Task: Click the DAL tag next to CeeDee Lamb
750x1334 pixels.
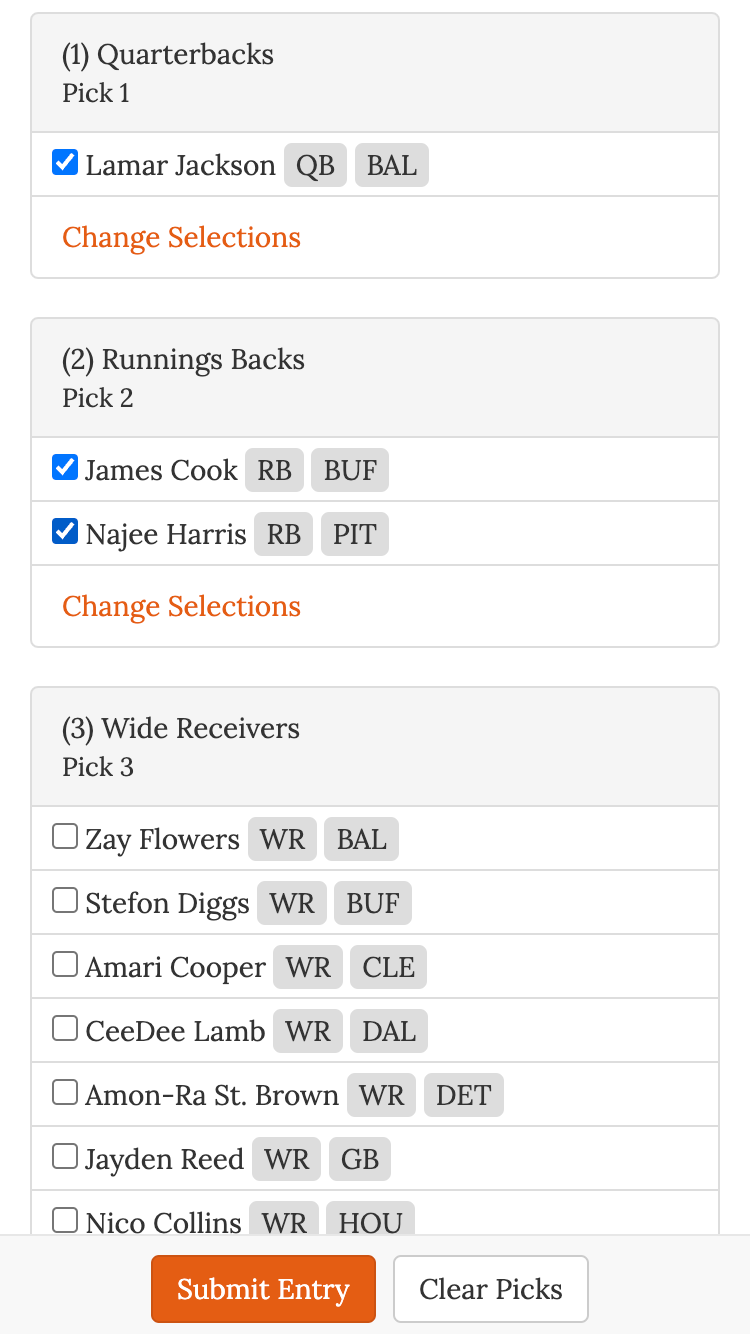Action: 389,1032
